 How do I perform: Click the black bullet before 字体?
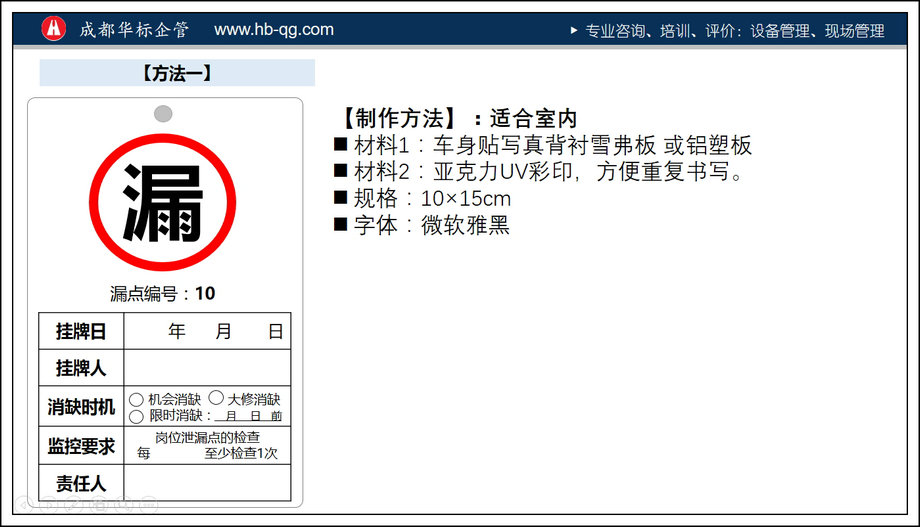(x=341, y=225)
